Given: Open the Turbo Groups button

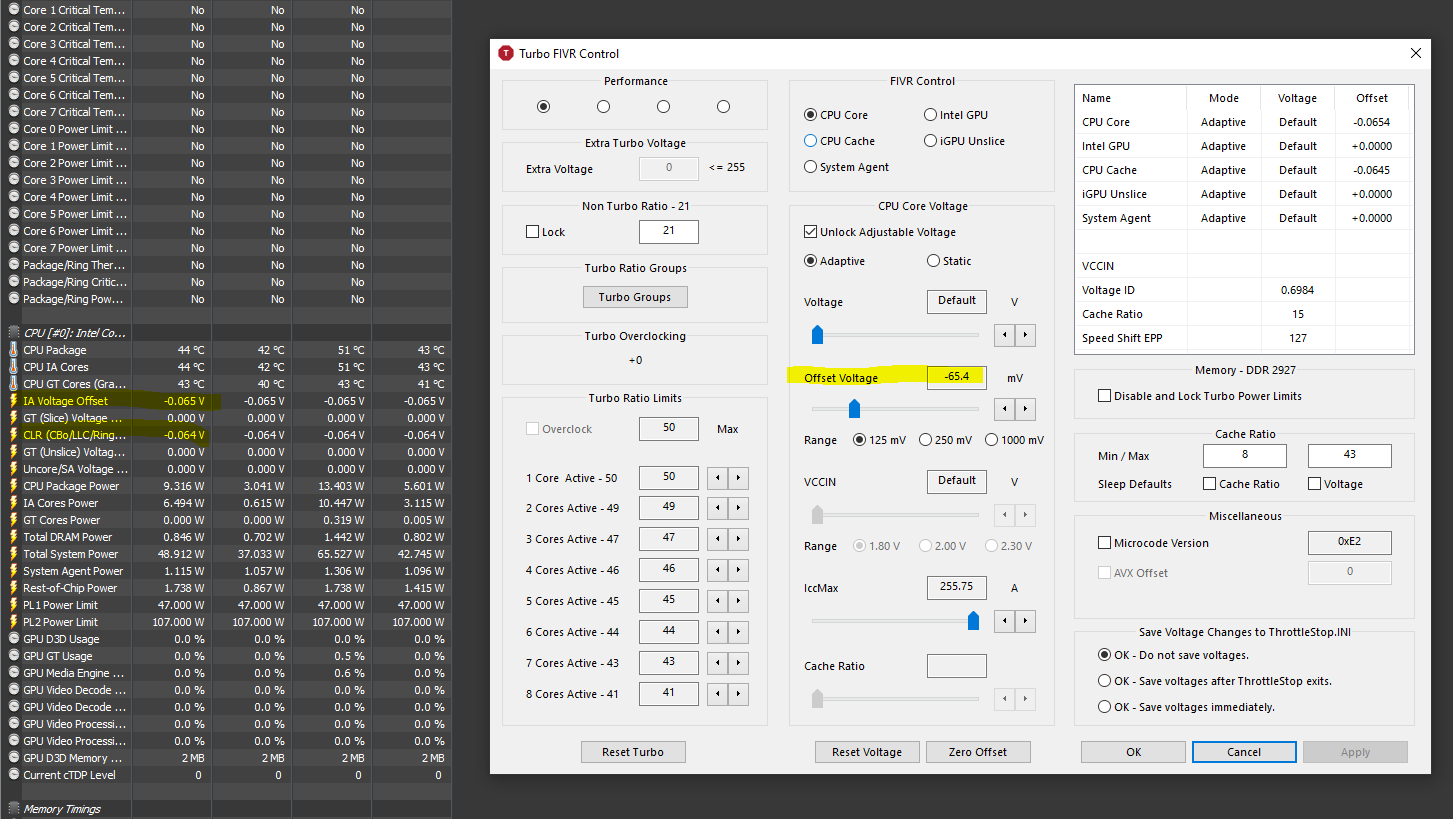Looking at the screenshot, I should coord(634,297).
